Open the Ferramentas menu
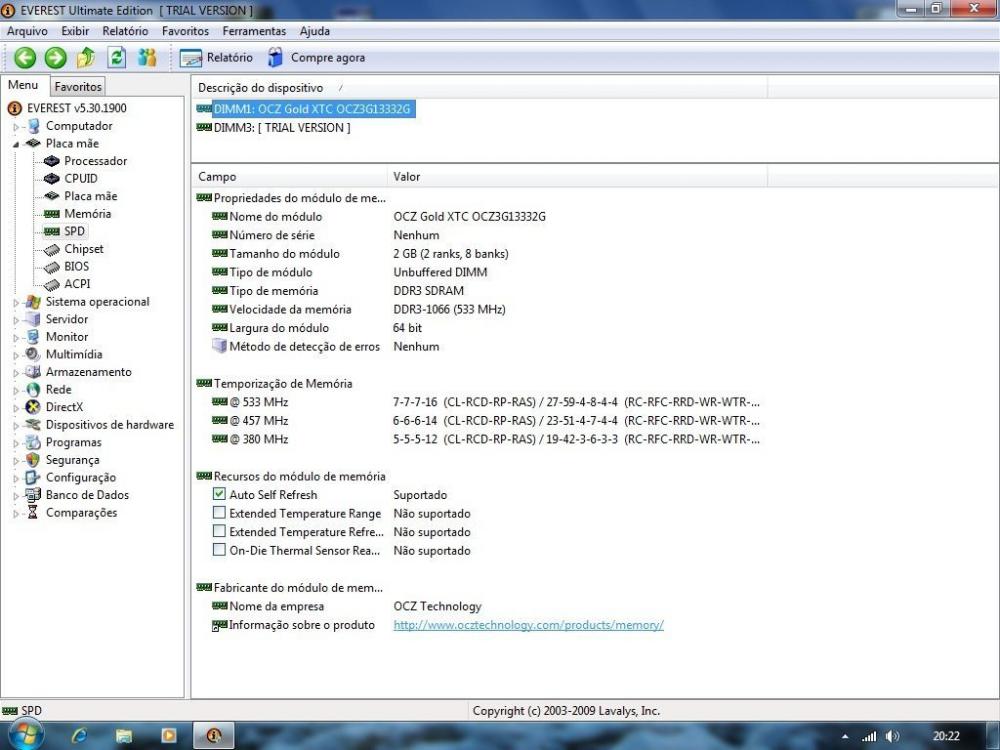This screenshot has height=750, width=1000. pos(254,31)
